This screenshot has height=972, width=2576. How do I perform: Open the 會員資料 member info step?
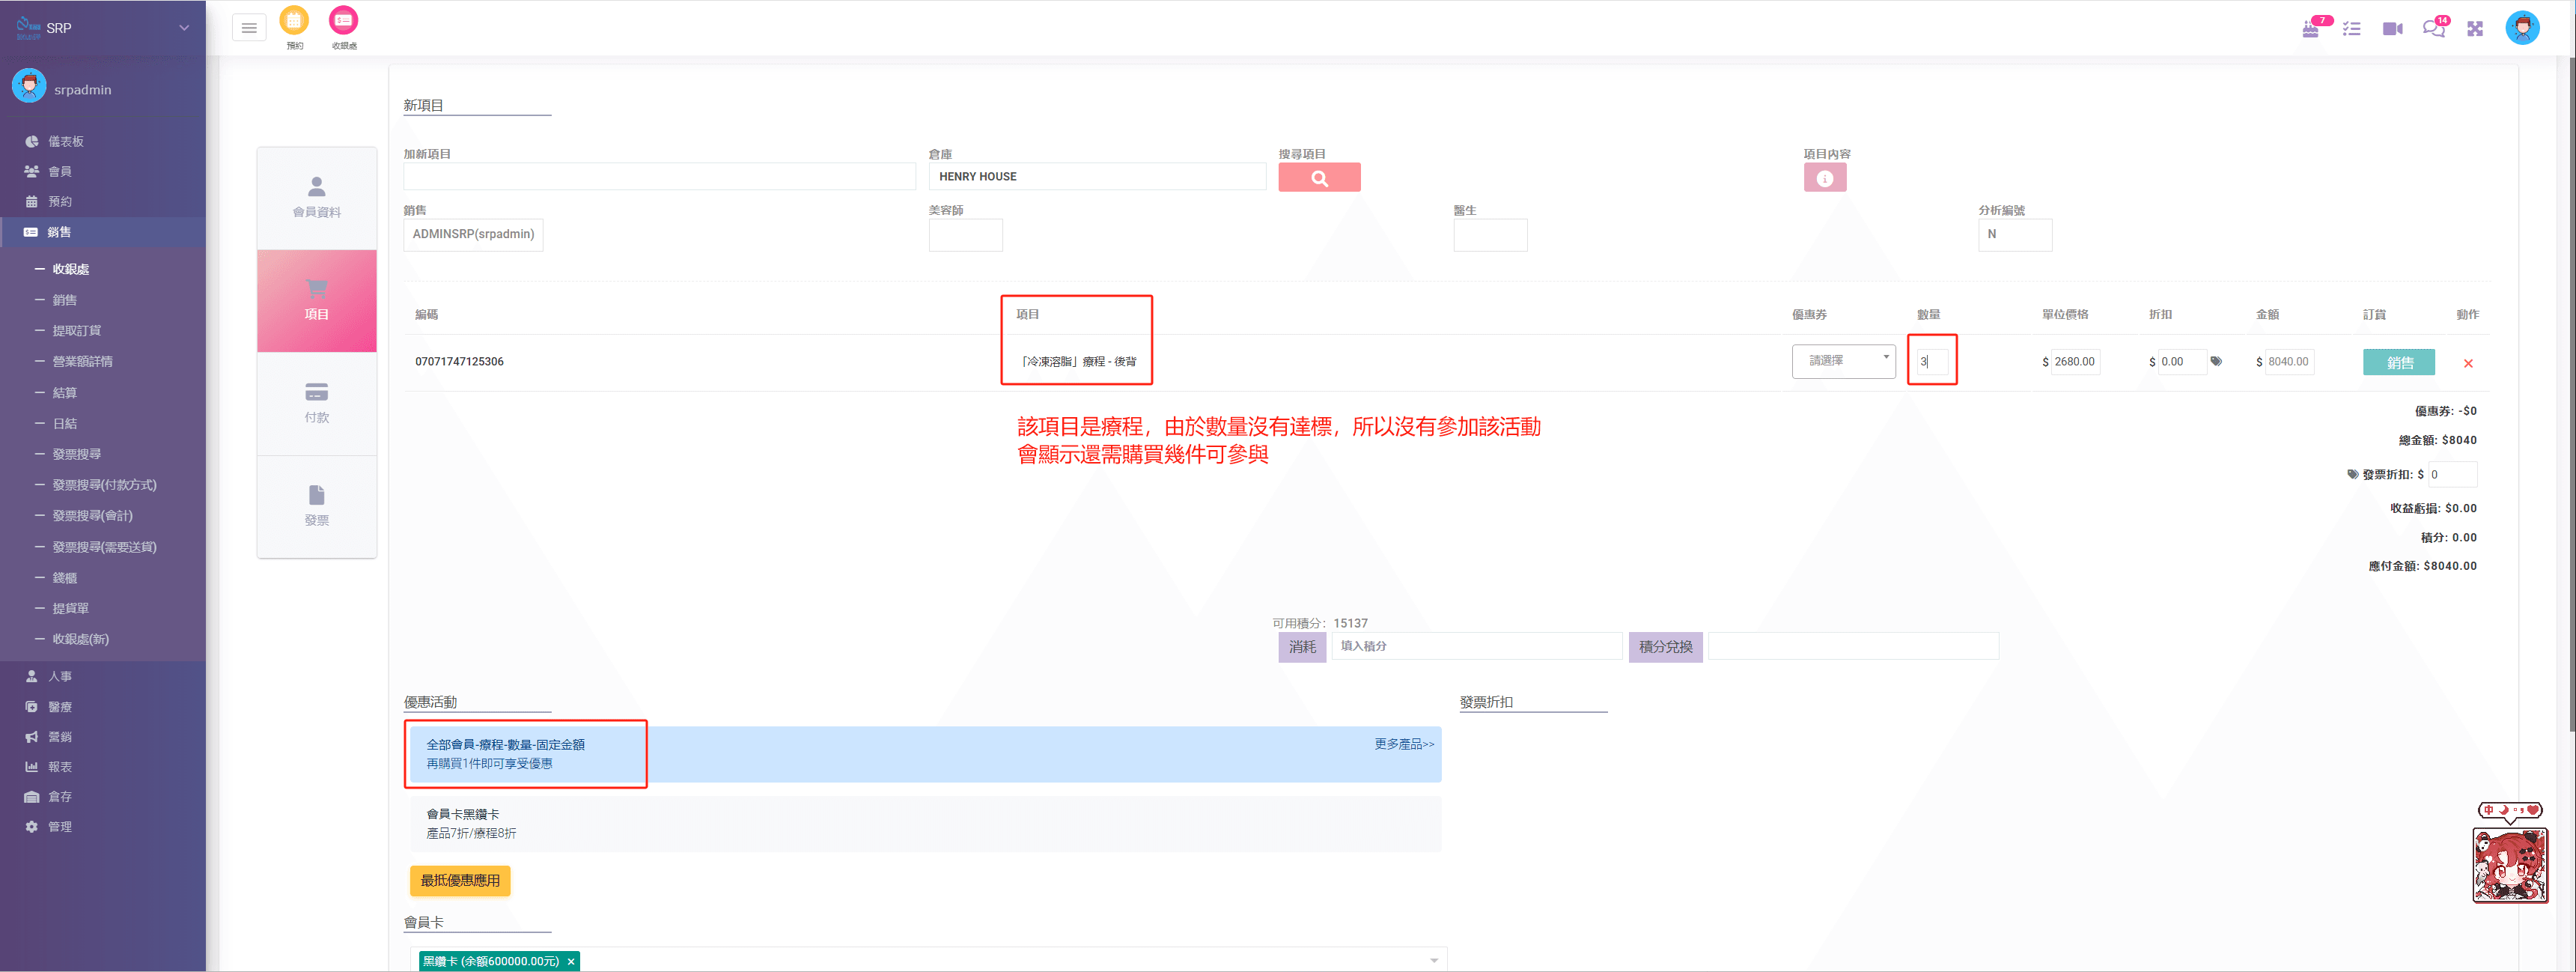[x=316, y=197]
